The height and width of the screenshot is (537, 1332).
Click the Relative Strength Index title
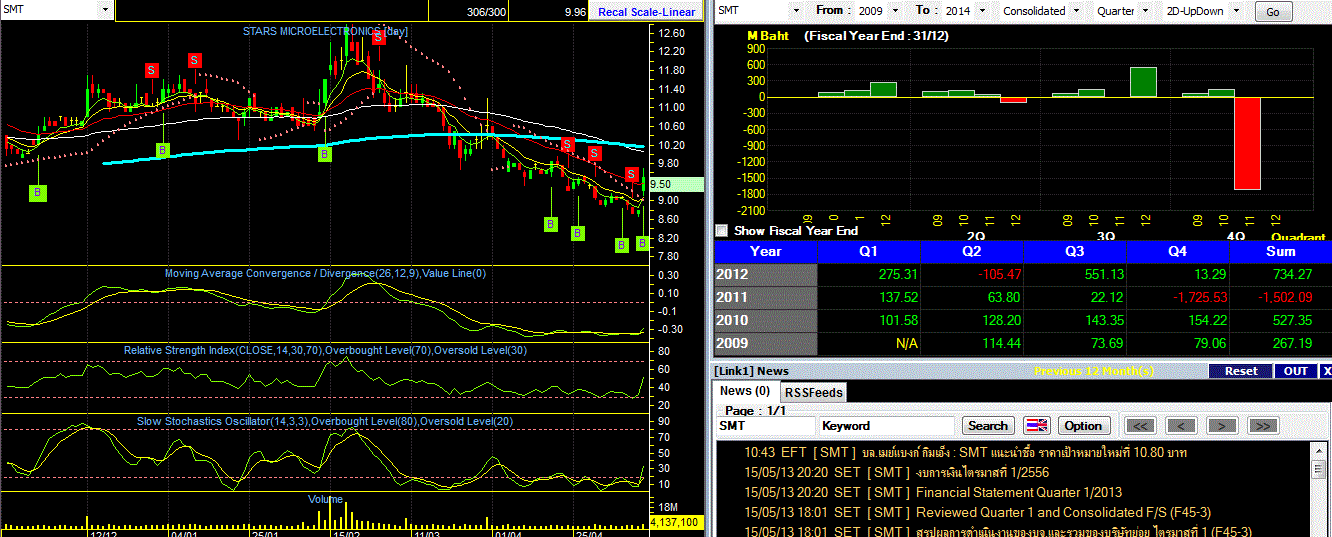pyautogui.click(x=326, y=350)
